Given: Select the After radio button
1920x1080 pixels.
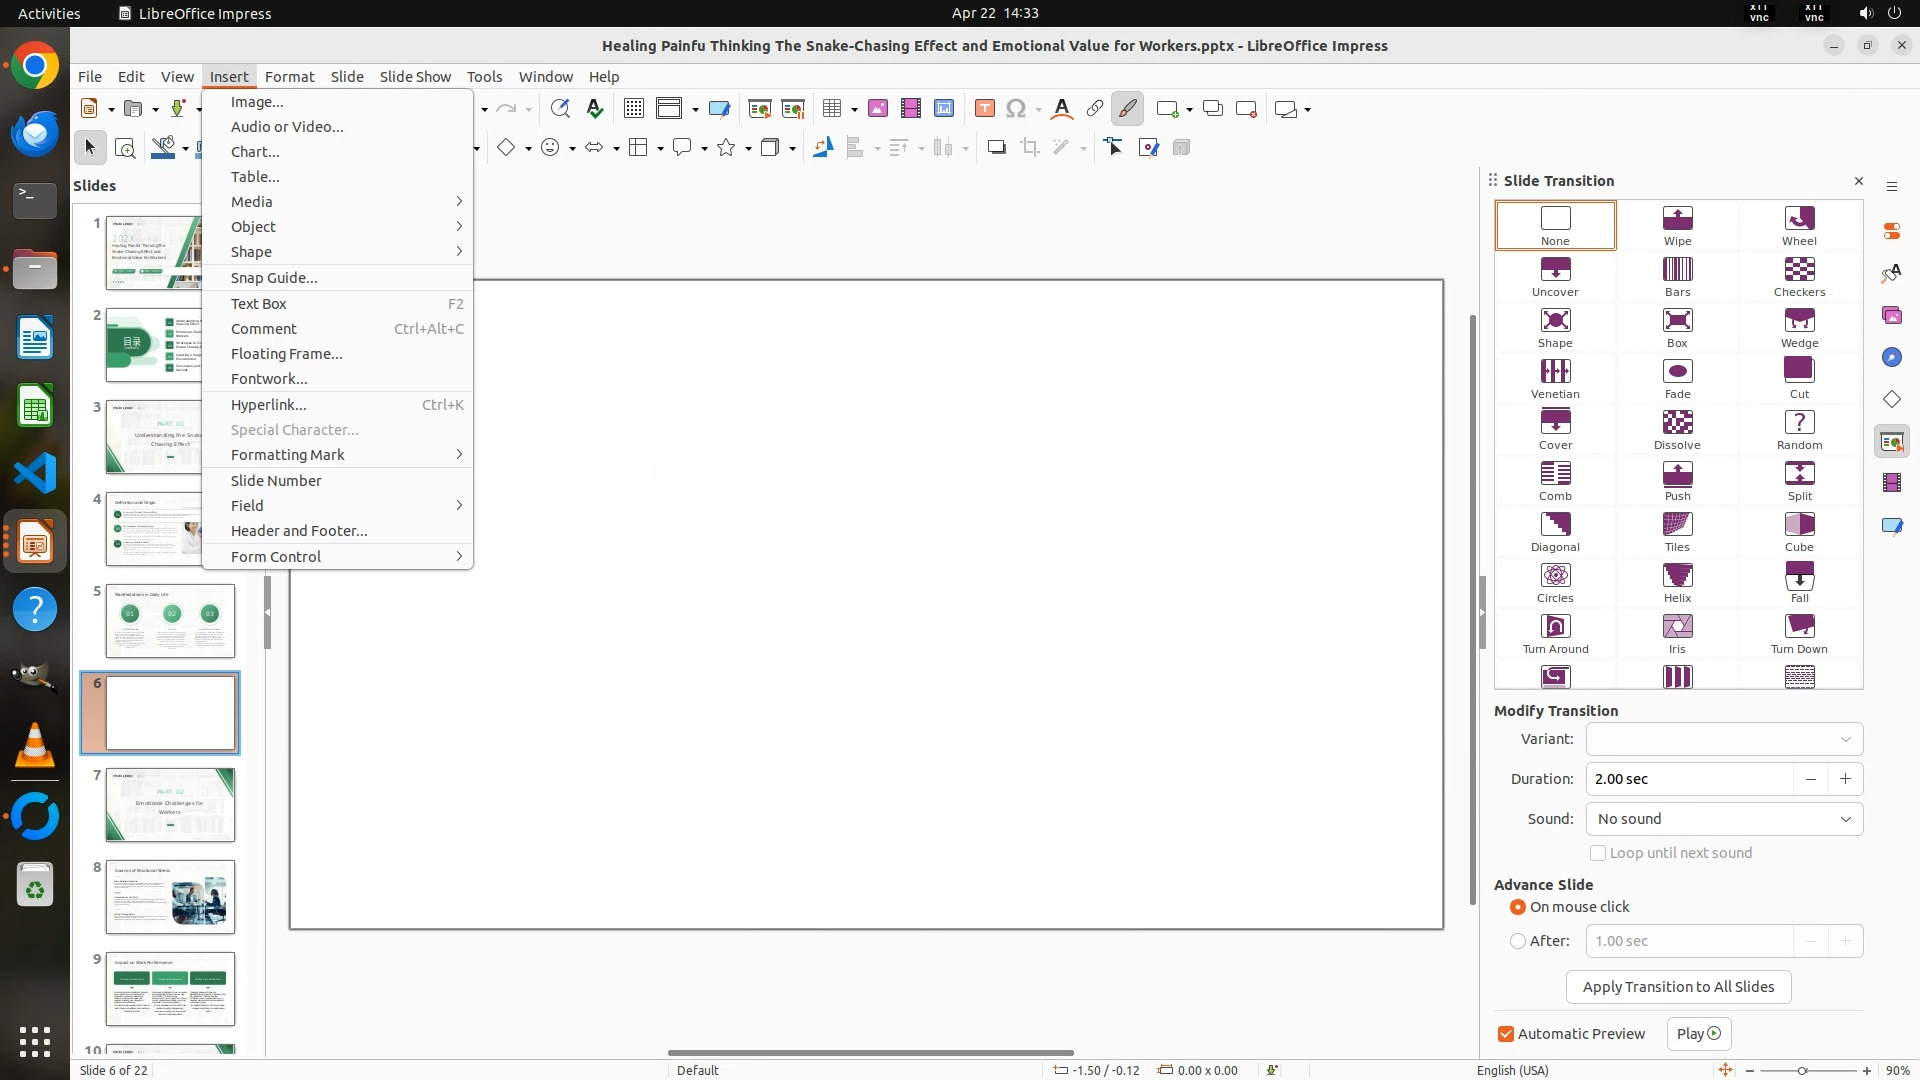Looking at the screenshot, I should coord(1518,941).
